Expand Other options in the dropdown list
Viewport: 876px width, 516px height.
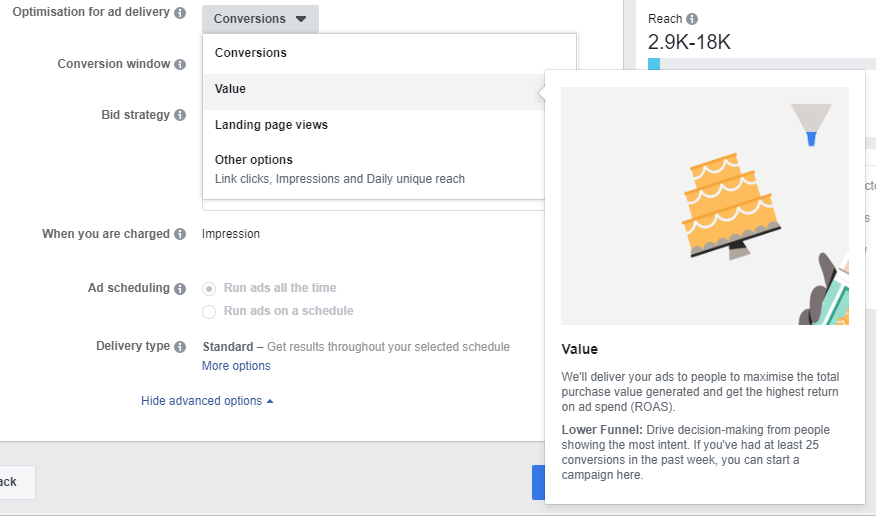[254, 160]
